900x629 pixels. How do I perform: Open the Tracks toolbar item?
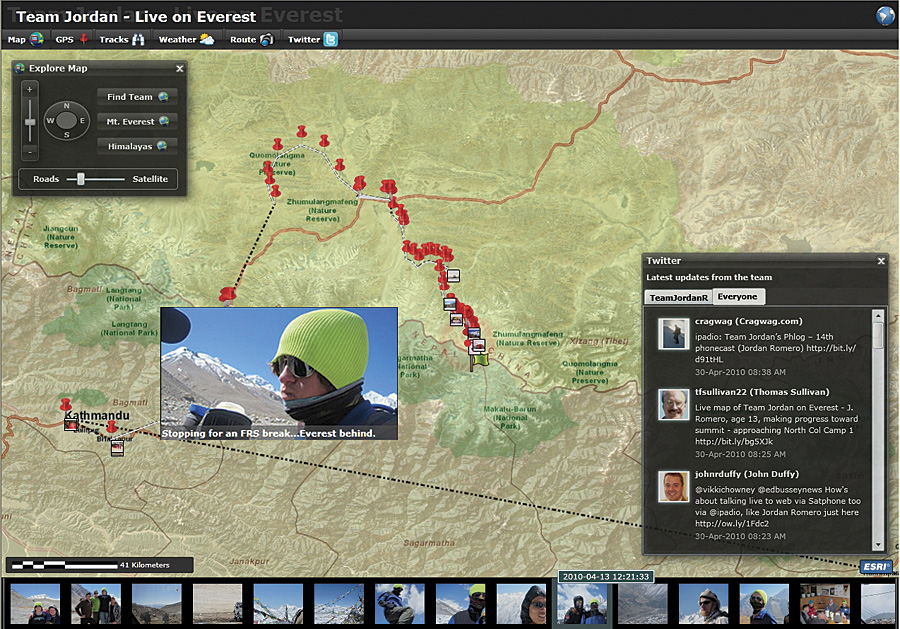(x=121, y=40)
